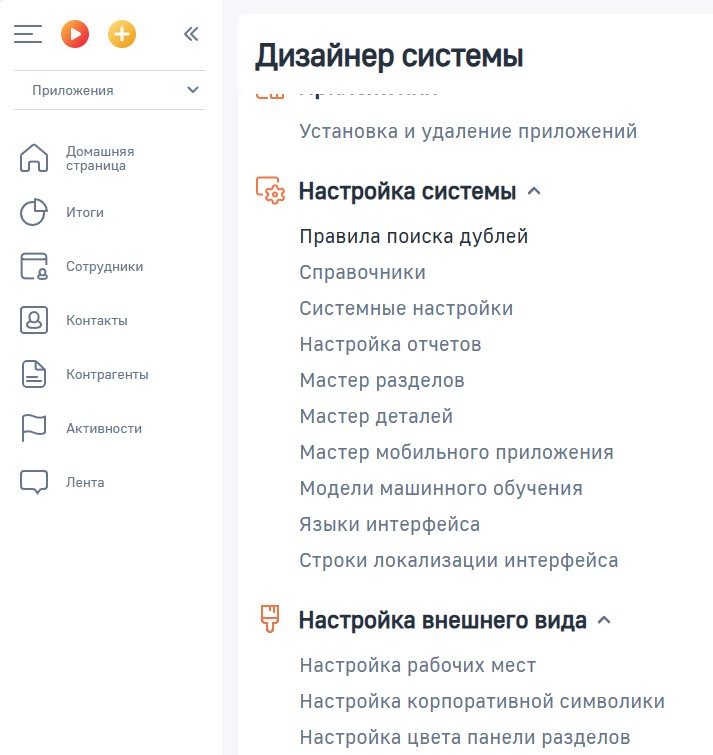Click the Контрагенты document icon
713x755 pixels.
tap(34, 375)
